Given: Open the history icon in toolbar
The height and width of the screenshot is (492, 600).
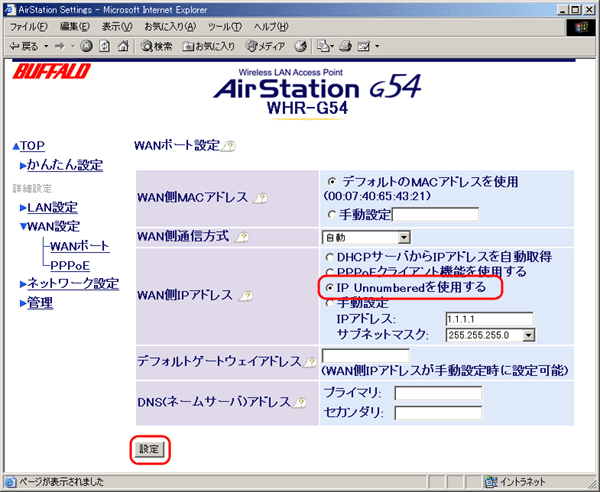Looking at the screenshot, I should [x=300, y=47].
